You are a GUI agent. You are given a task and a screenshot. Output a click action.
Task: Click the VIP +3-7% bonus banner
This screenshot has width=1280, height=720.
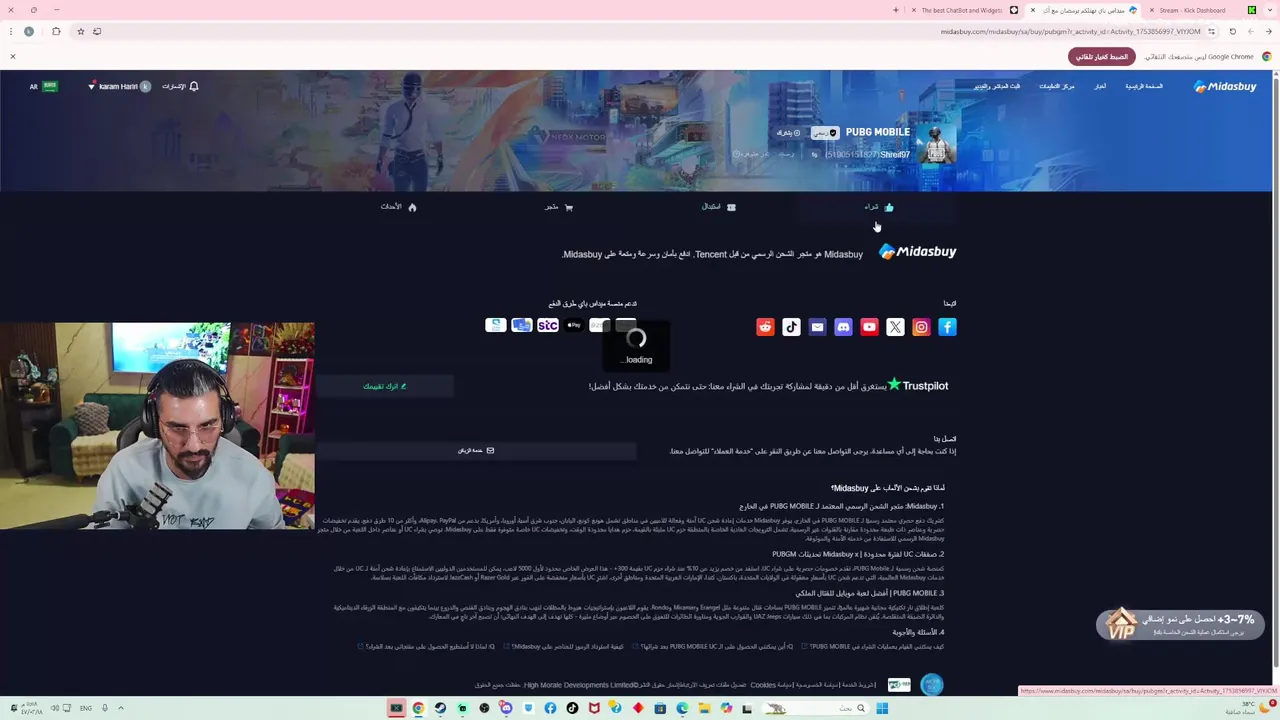coord(1179,624)
